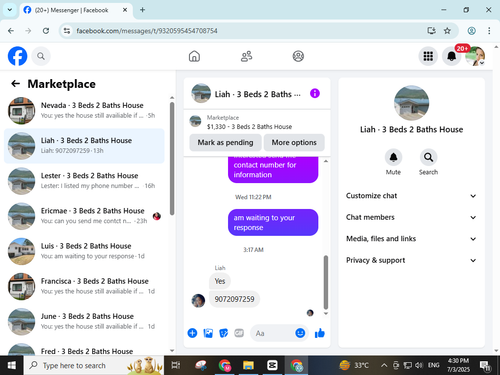Bookmark this page with the star icon
500x375 pixels.
coord(447,31)
